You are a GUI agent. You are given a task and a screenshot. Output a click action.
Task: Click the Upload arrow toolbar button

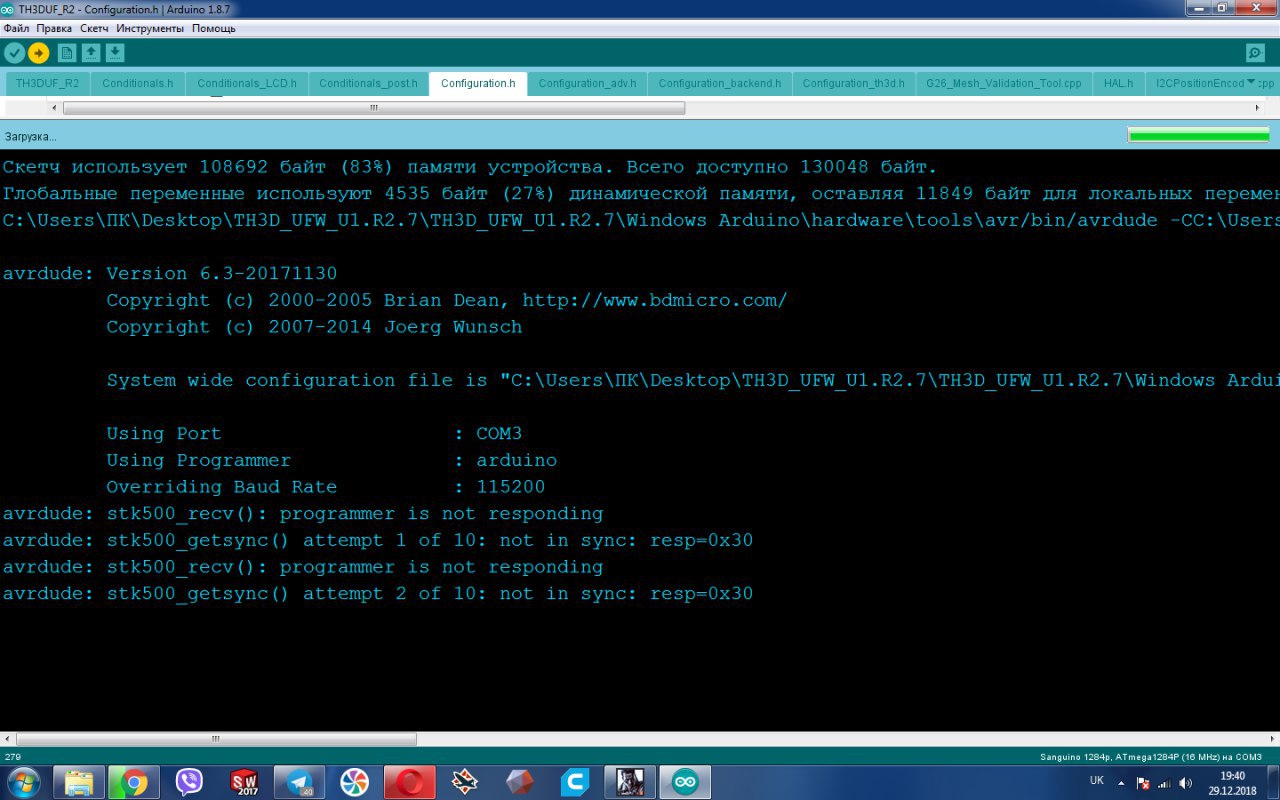39,53
